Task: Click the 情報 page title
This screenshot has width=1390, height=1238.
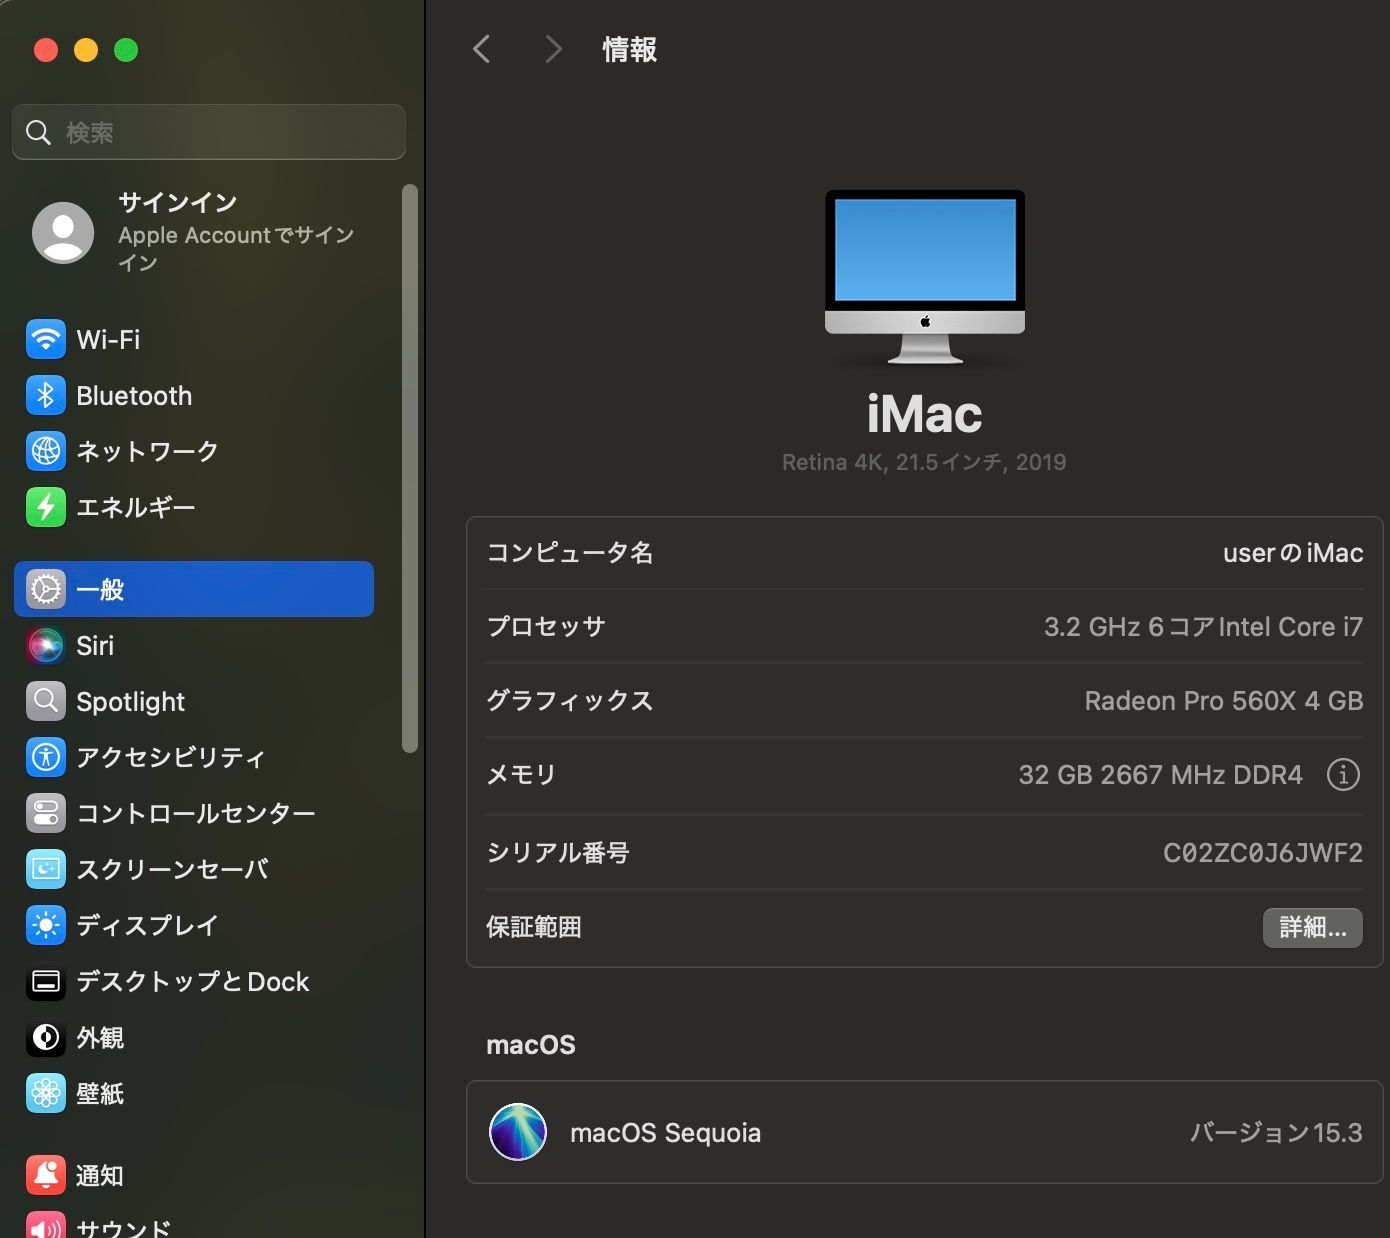Action: [630, 49]
